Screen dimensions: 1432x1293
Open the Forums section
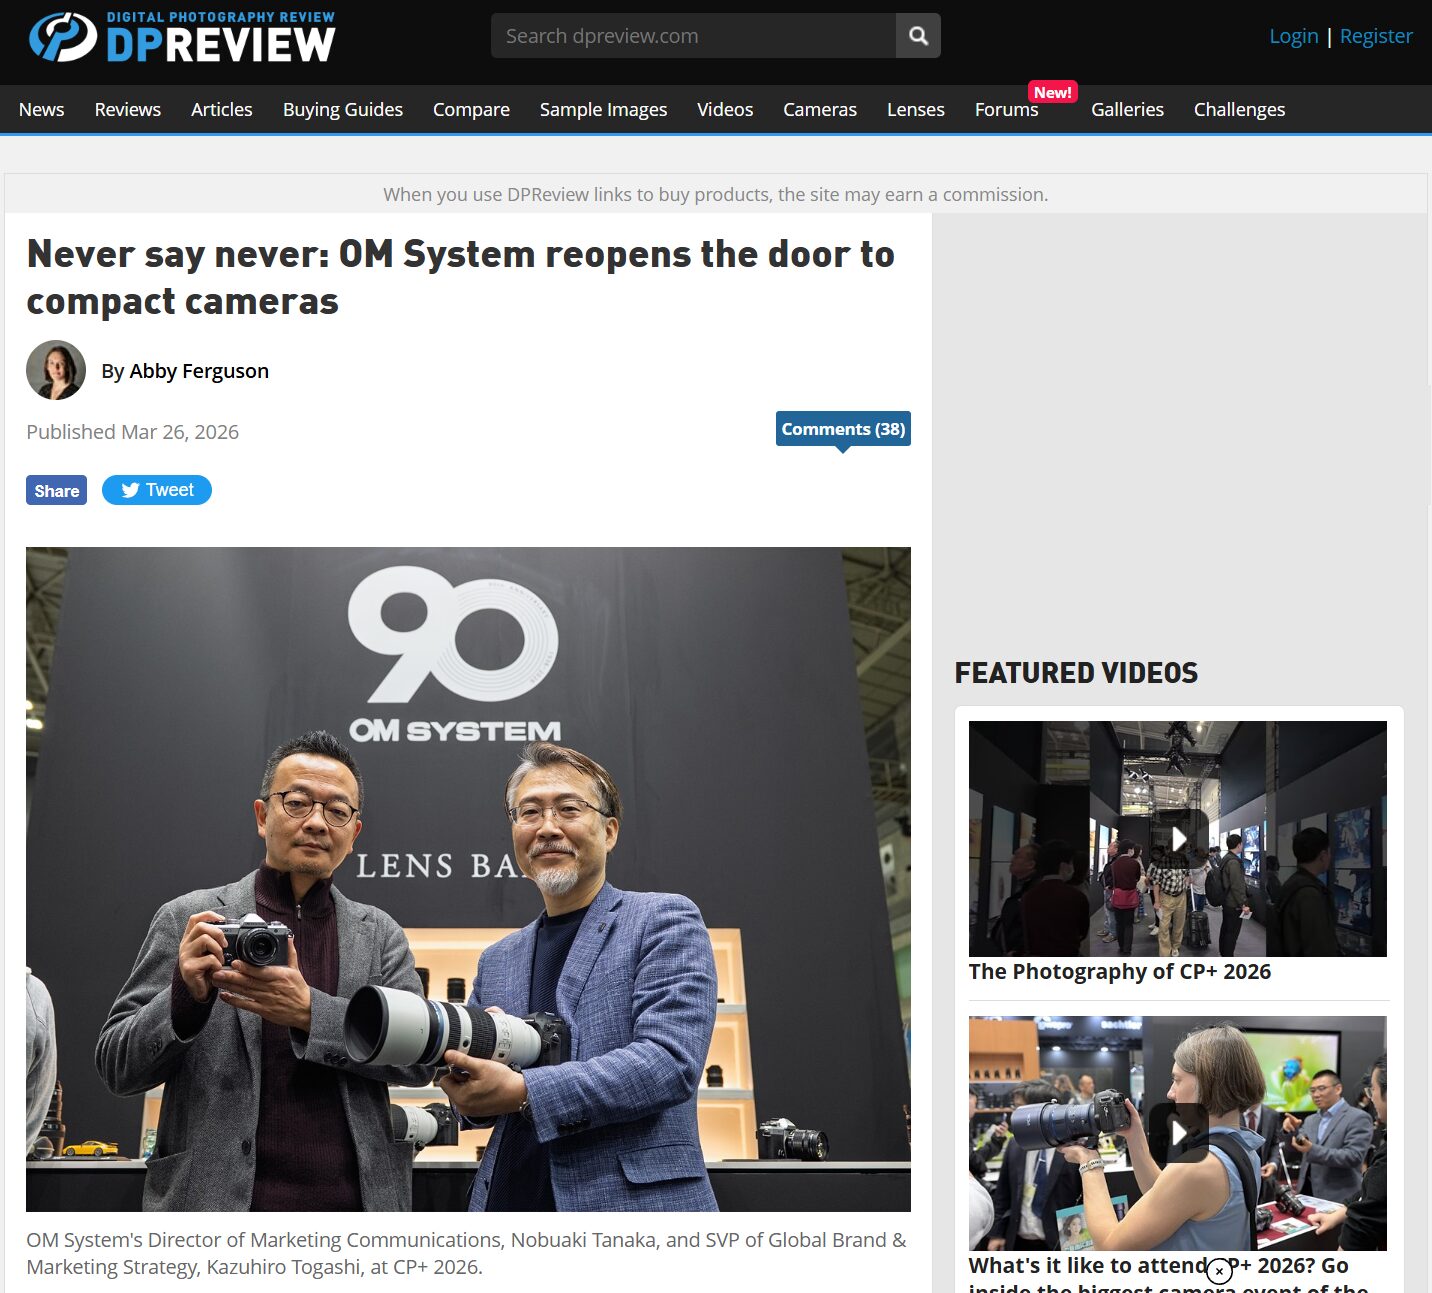[1006, 110]
